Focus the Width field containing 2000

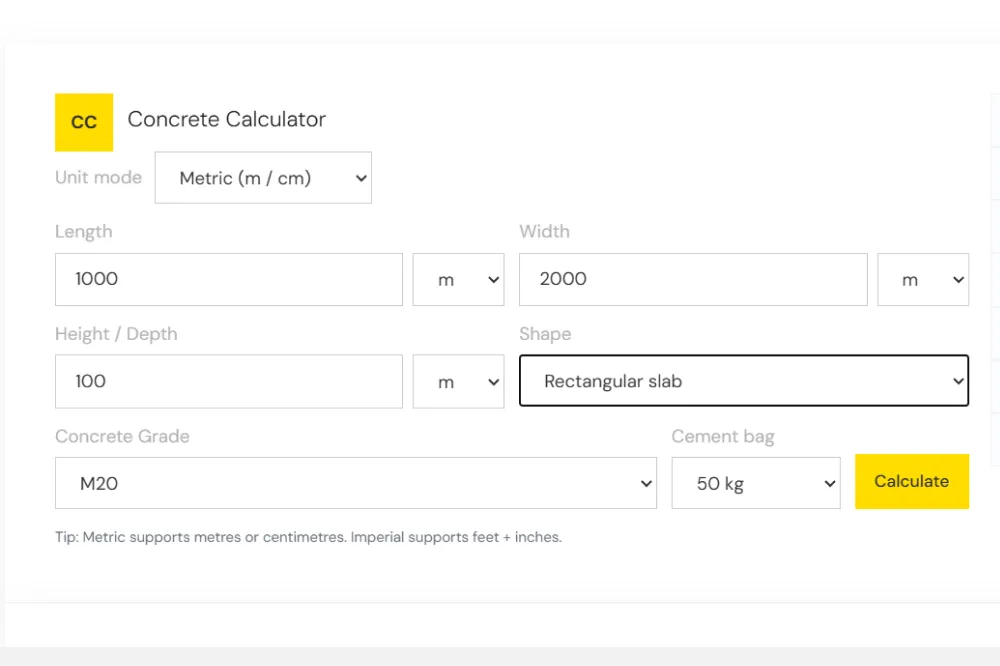[693, 279]
